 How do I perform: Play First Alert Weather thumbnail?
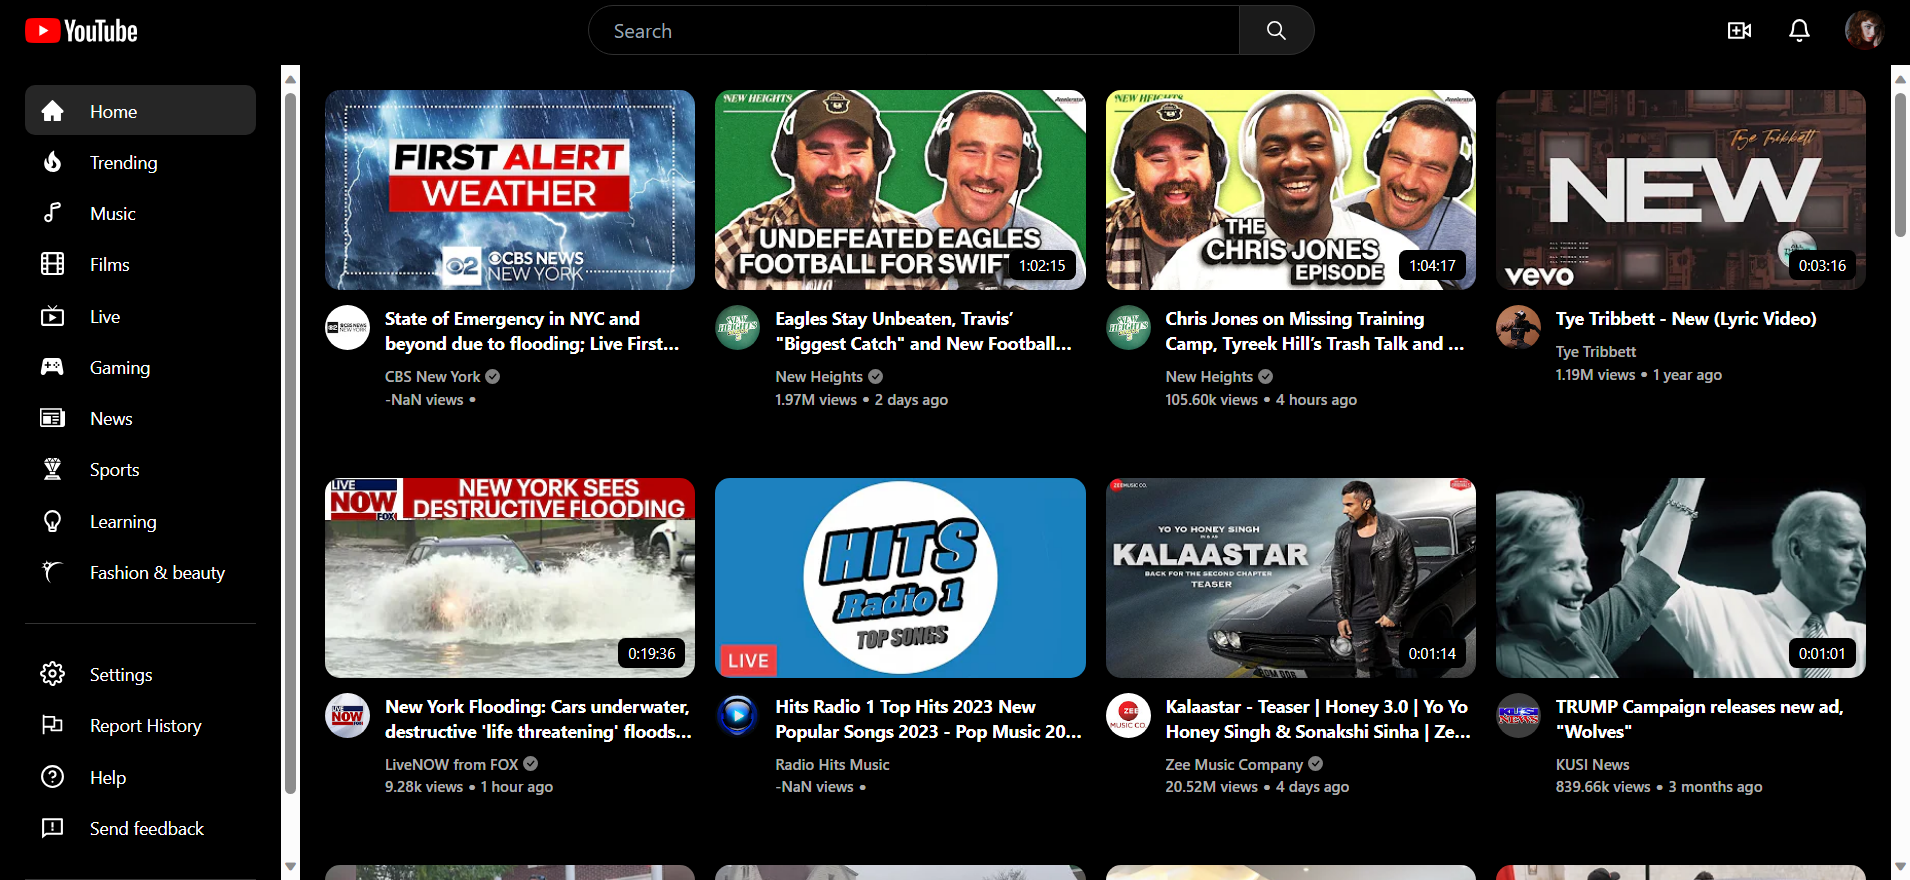pyautogui.click(x=510, y=190)
